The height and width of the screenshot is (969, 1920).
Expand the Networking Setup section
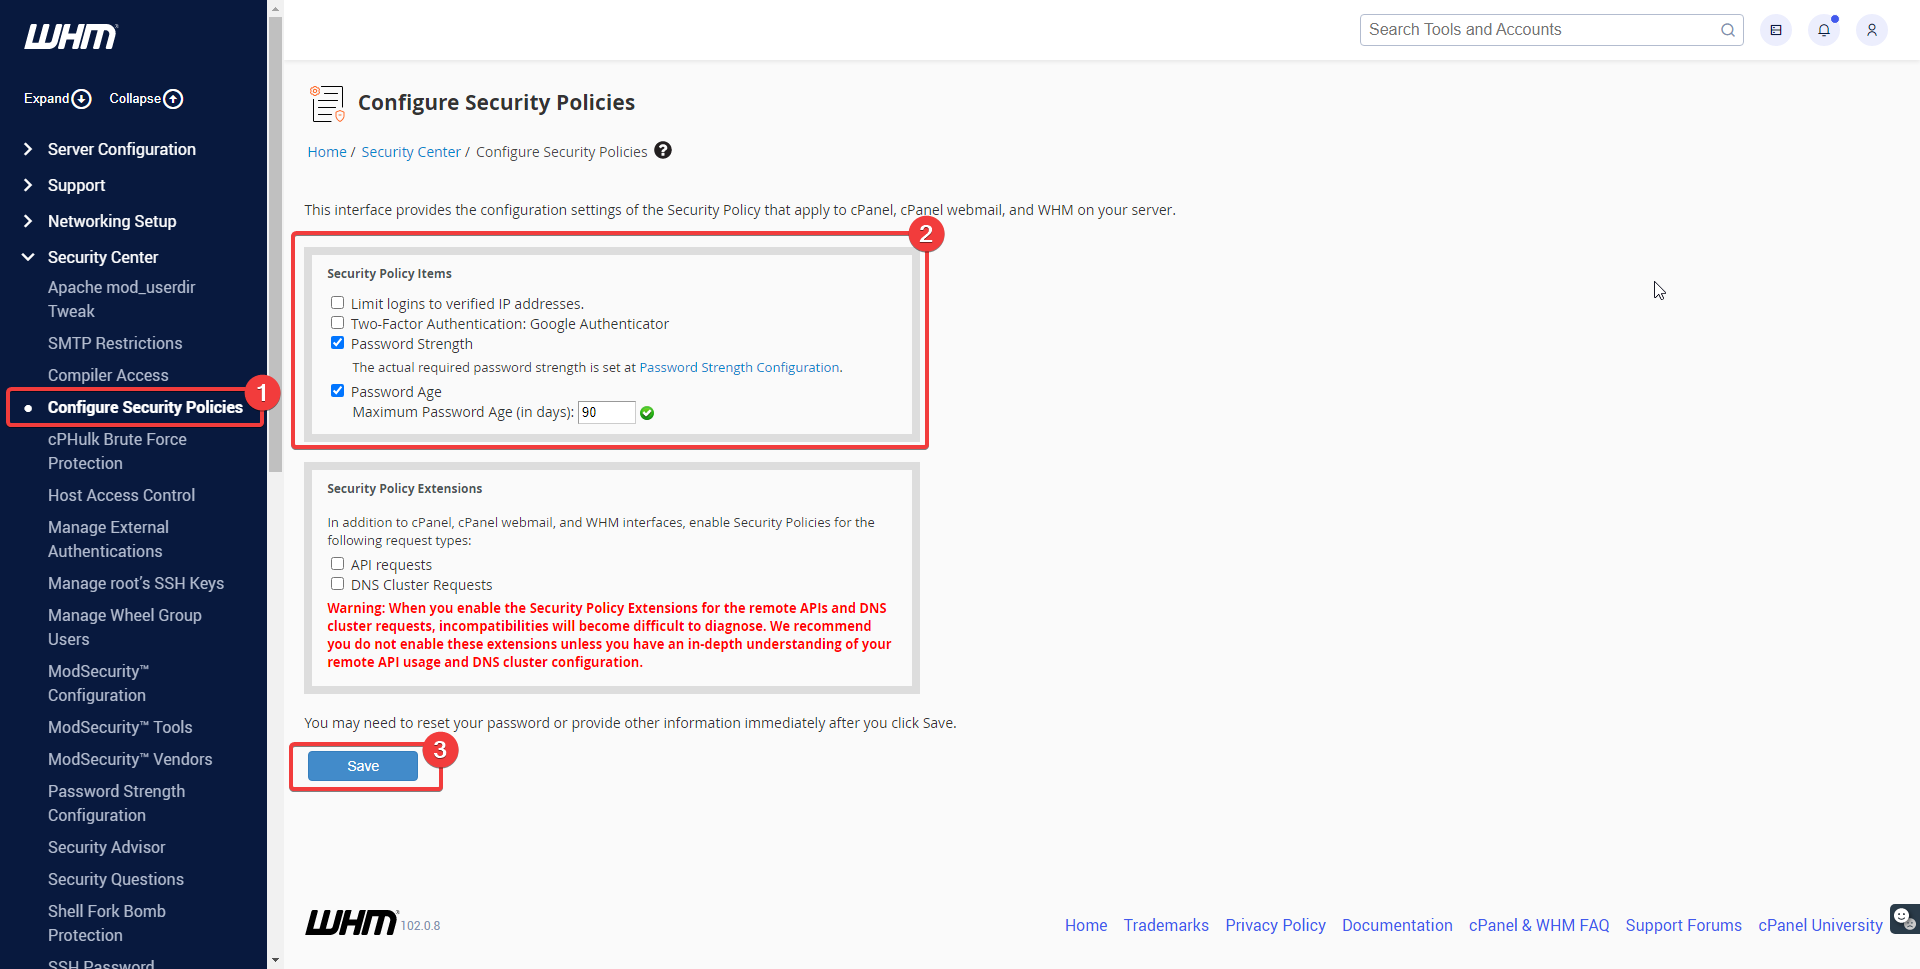112,221
